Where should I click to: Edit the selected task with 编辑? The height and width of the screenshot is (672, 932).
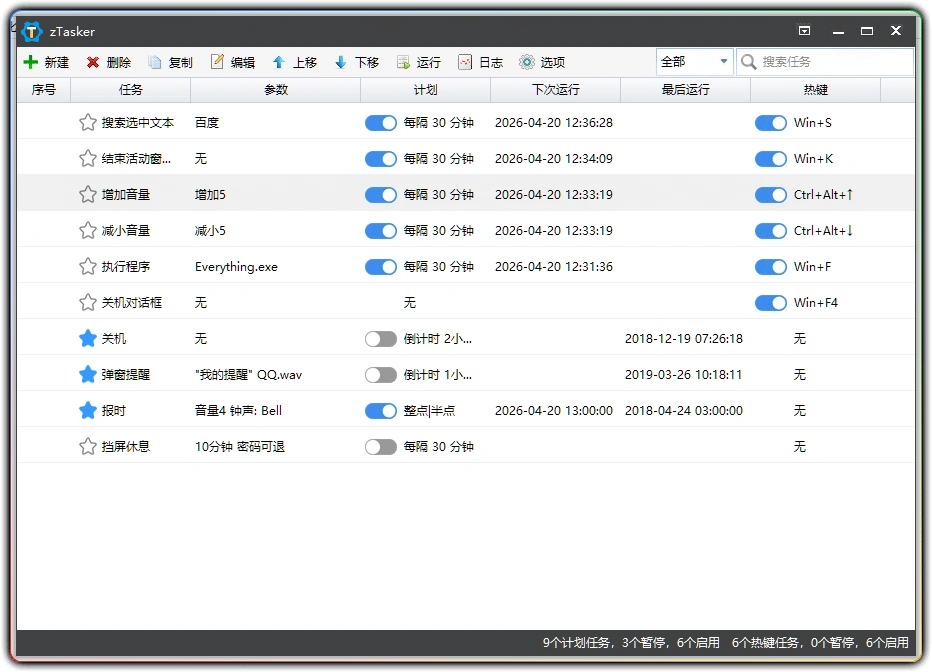[x=232, y=61]
